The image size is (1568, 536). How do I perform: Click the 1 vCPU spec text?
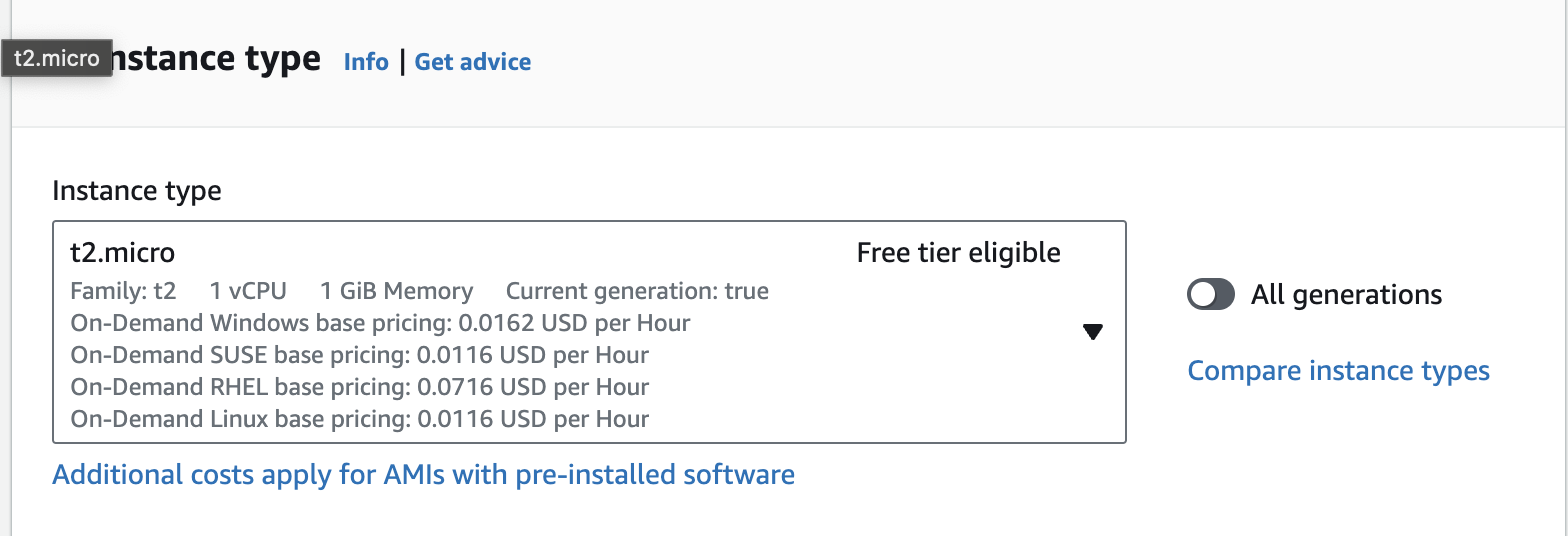(x=248, y=291)
